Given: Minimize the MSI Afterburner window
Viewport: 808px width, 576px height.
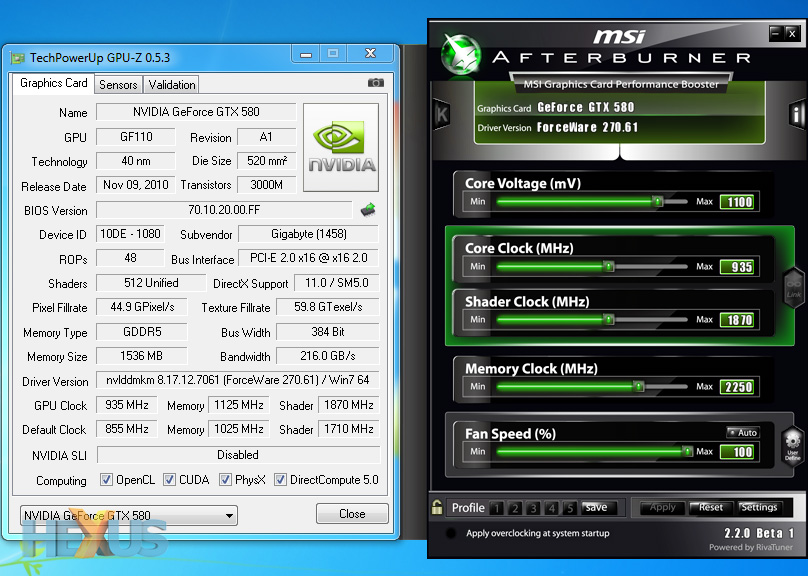Looking at the screenshot, I should point(776,33).
